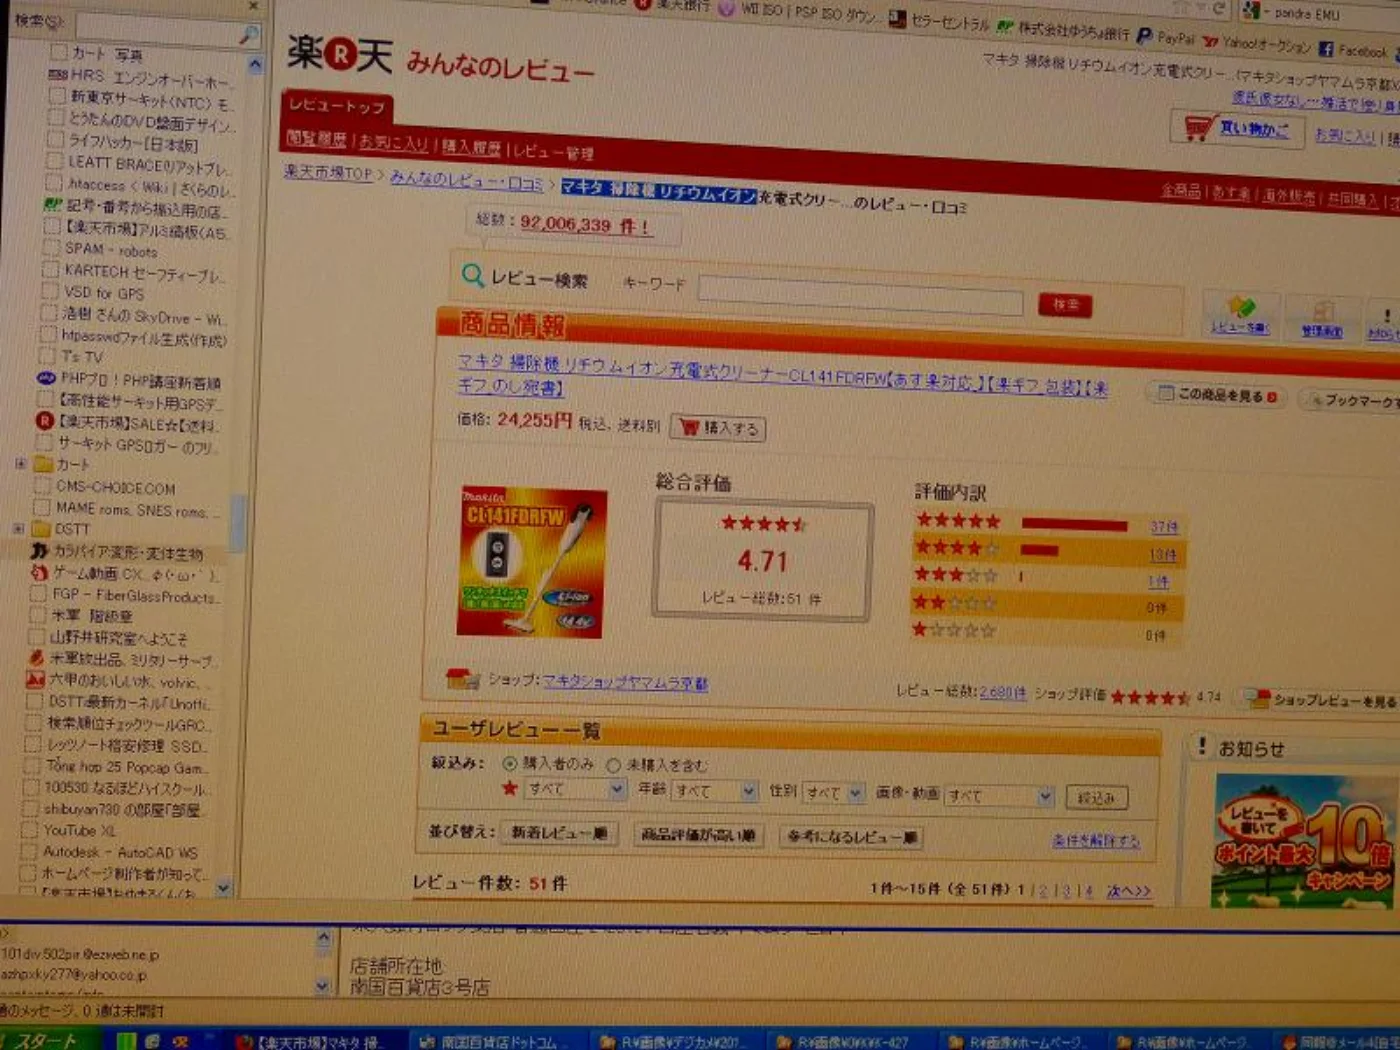The width and height of the screenshot is (1400, 1050).
Task: Open the star rating すべて dropdown
Action: pyautogui.click(x=575, y=789)
